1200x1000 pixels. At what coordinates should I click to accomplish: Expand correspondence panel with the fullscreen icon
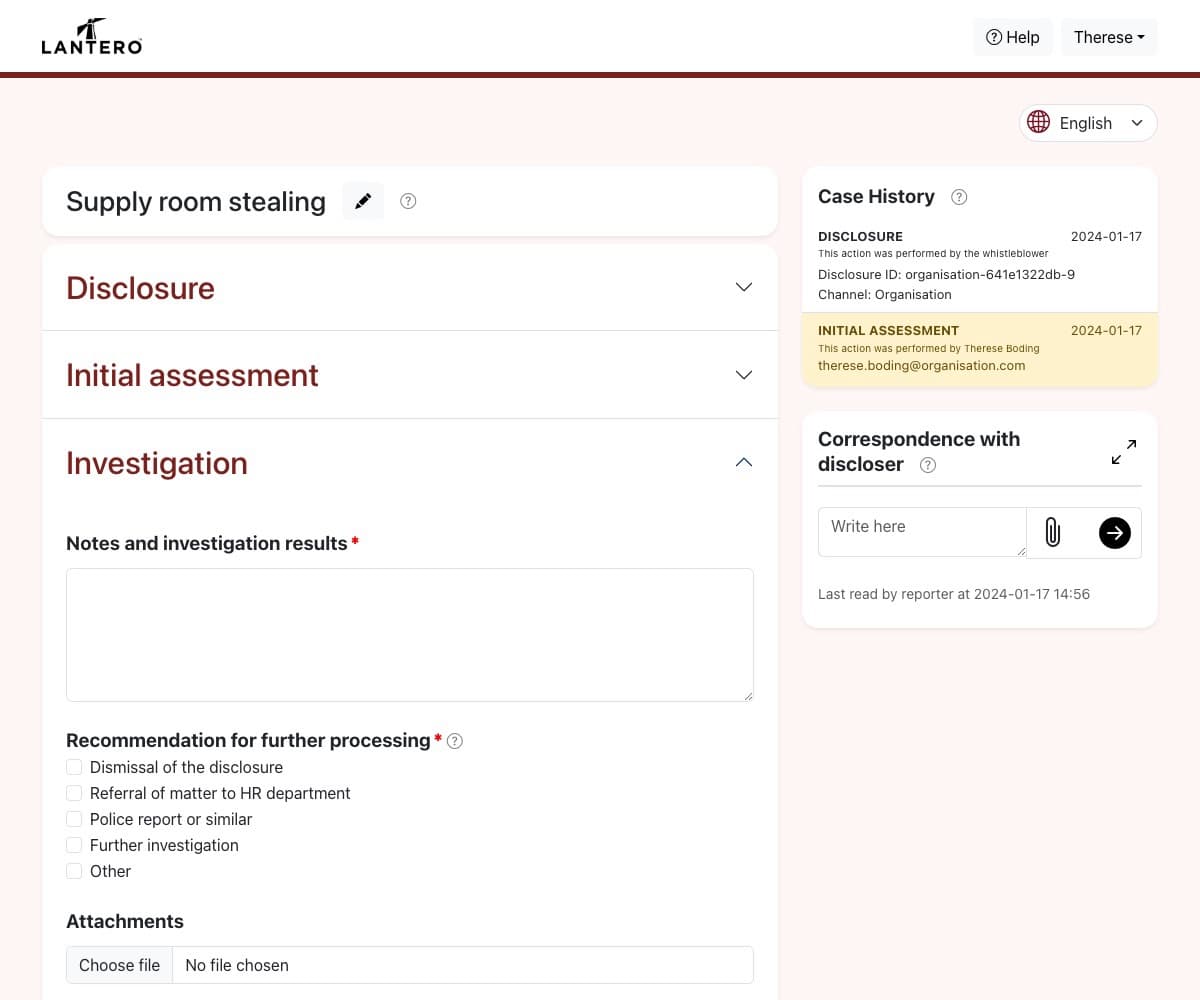[x=1123, y=451]
